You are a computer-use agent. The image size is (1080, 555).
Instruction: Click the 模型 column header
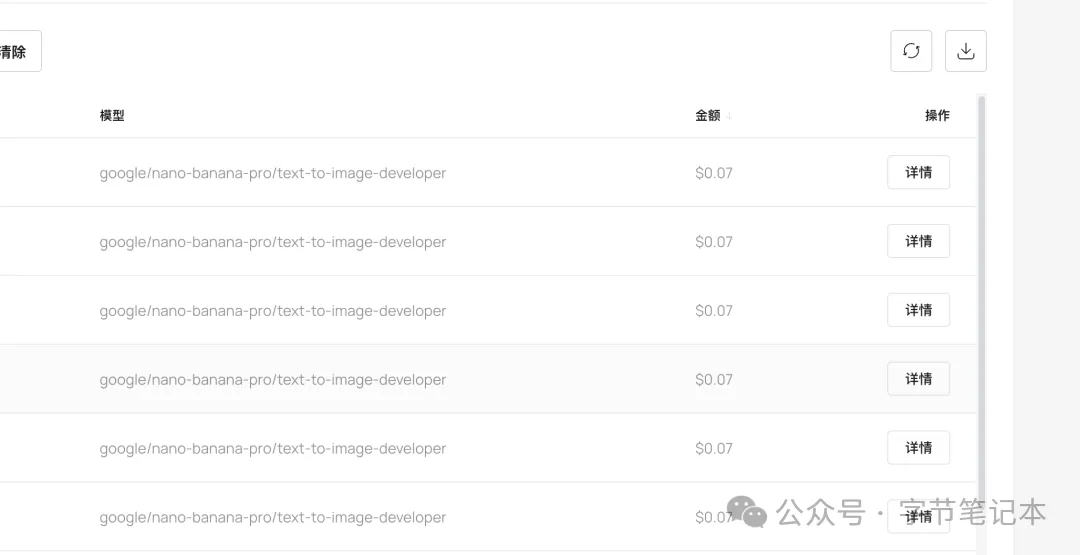tap(112, 116)
